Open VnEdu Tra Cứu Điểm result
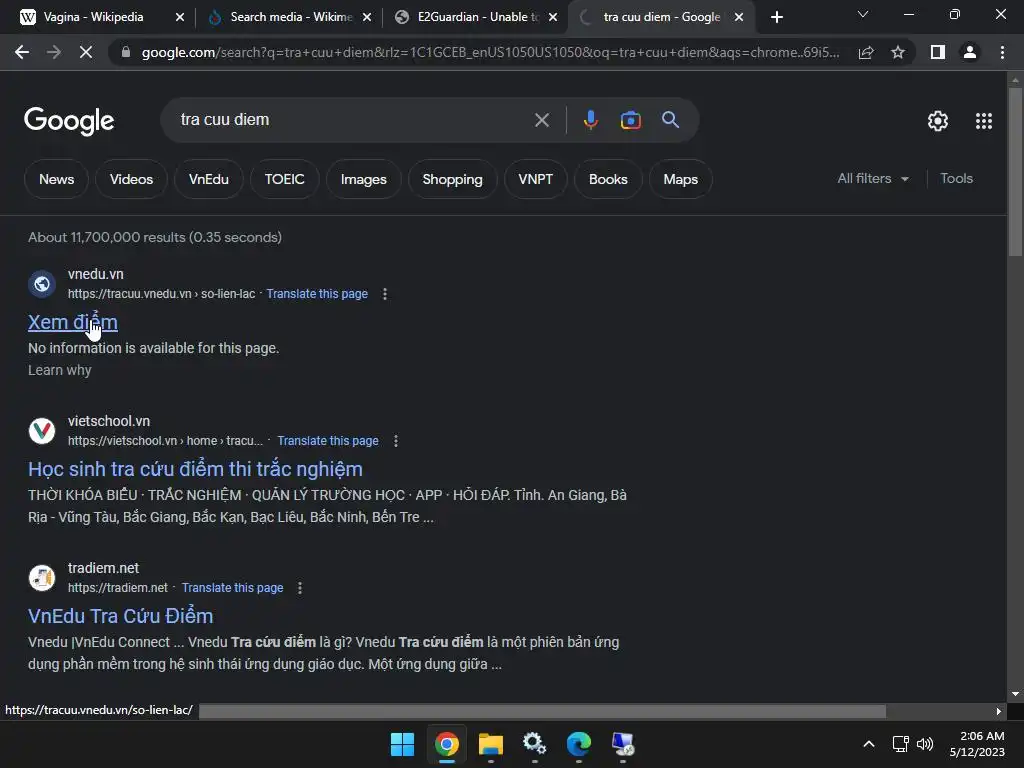This screenshot has width=1024, height=768. coord(120,616)
